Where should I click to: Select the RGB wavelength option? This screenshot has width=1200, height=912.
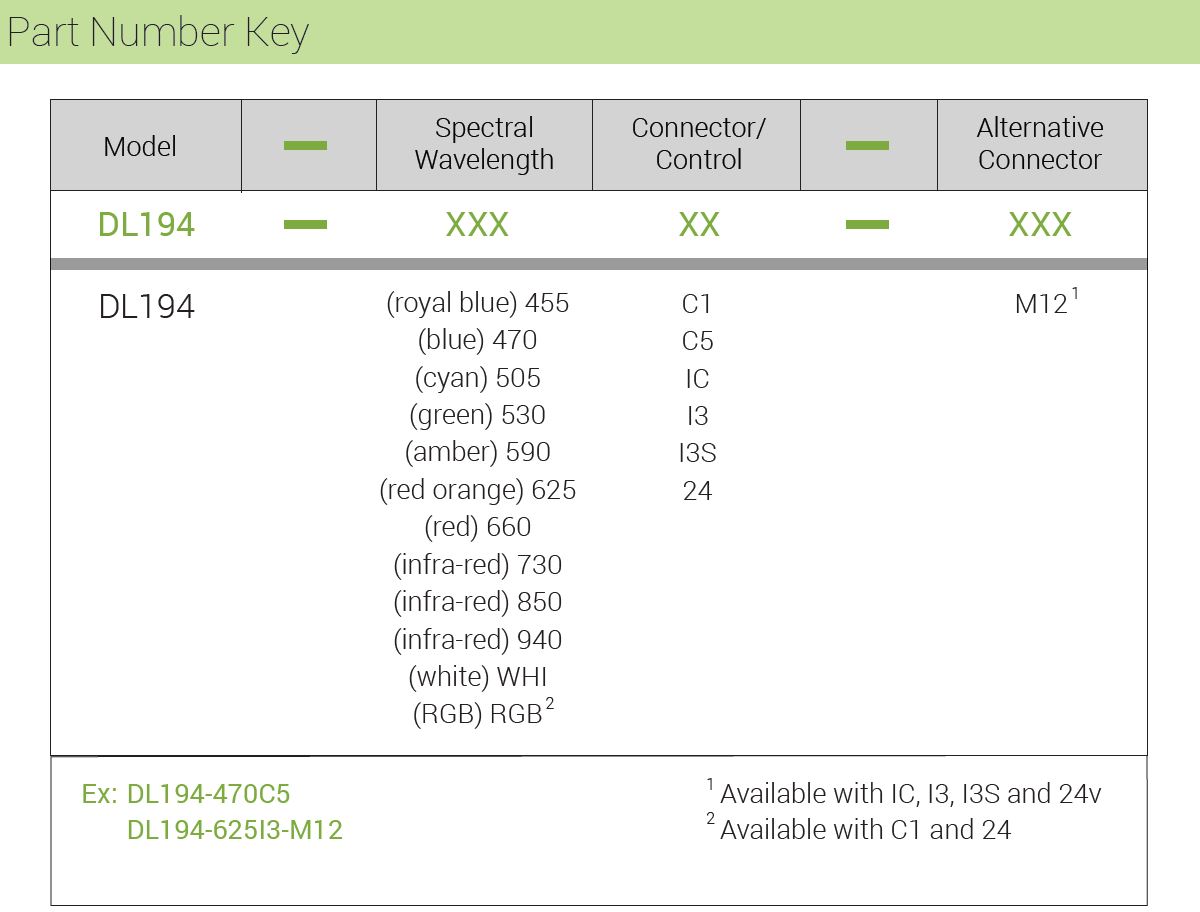(480, 714)
